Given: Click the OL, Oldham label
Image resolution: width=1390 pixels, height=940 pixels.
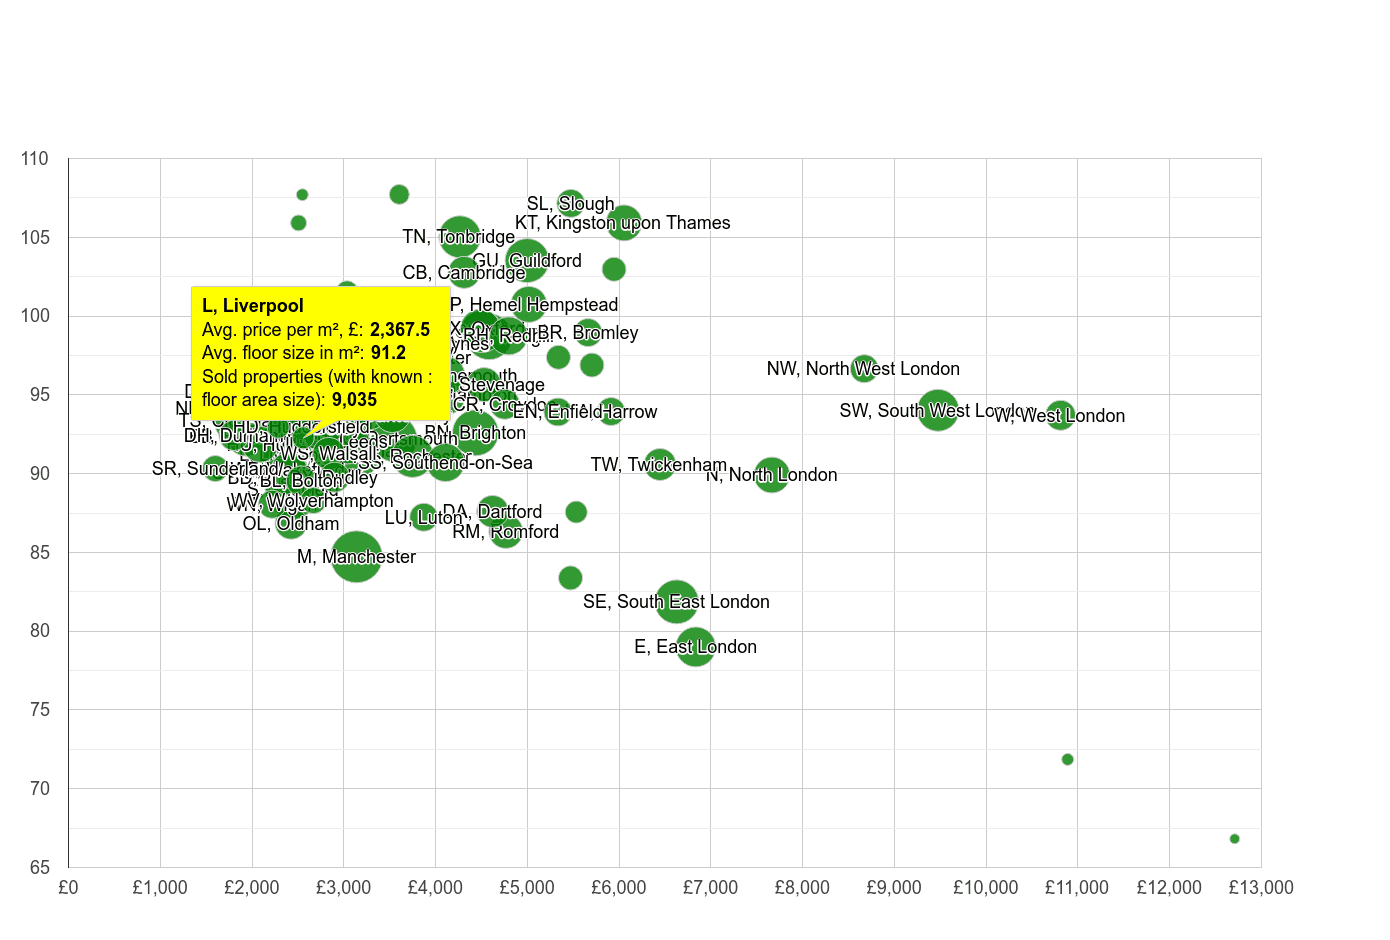Looking at the screenshot, I should 290,524.
